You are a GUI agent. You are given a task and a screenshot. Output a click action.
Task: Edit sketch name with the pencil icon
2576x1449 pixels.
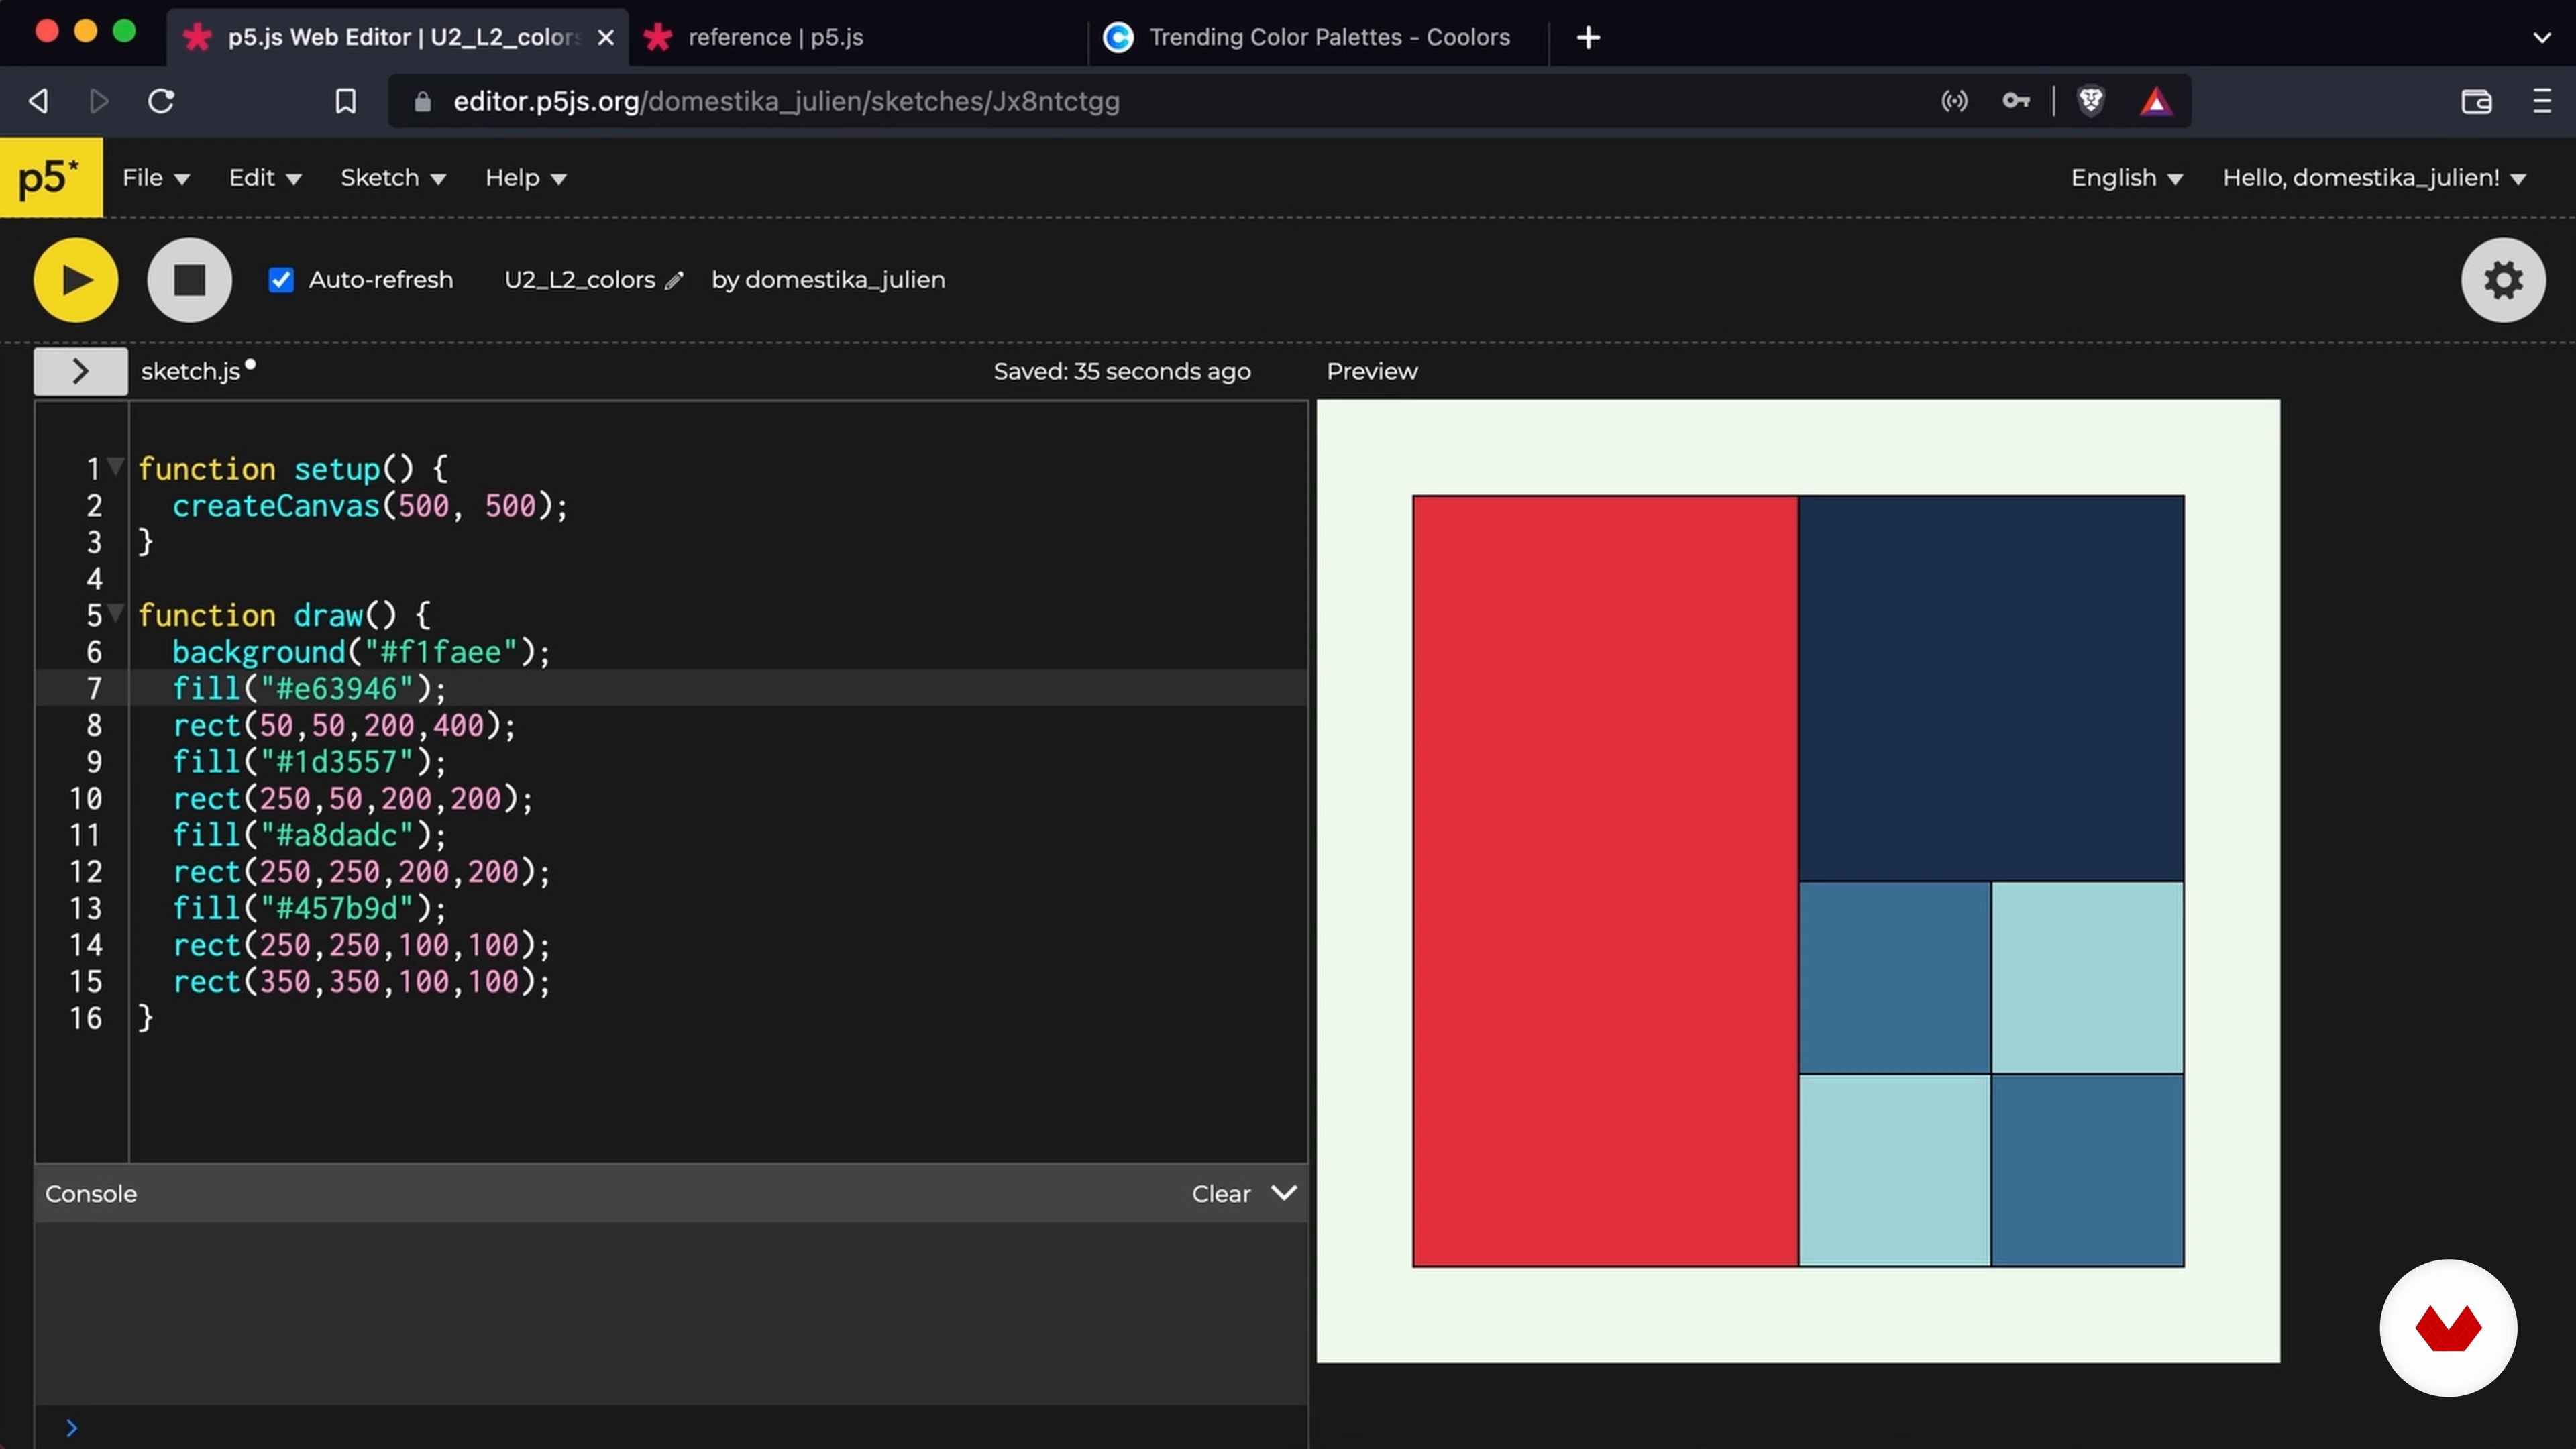pyautogui.click(x=674, y=281)
